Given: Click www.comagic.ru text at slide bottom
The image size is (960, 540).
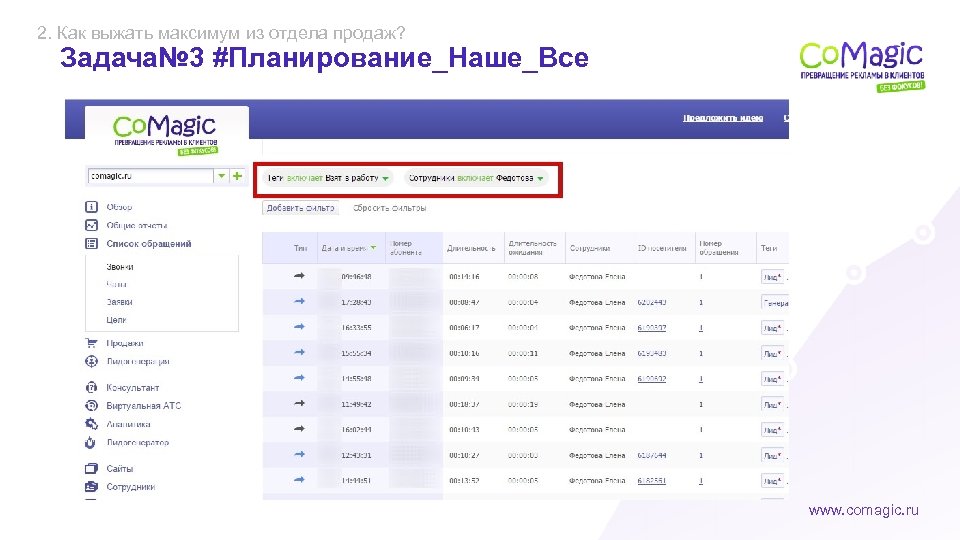Looking at the screenshot, I should (x=863, y=510).
